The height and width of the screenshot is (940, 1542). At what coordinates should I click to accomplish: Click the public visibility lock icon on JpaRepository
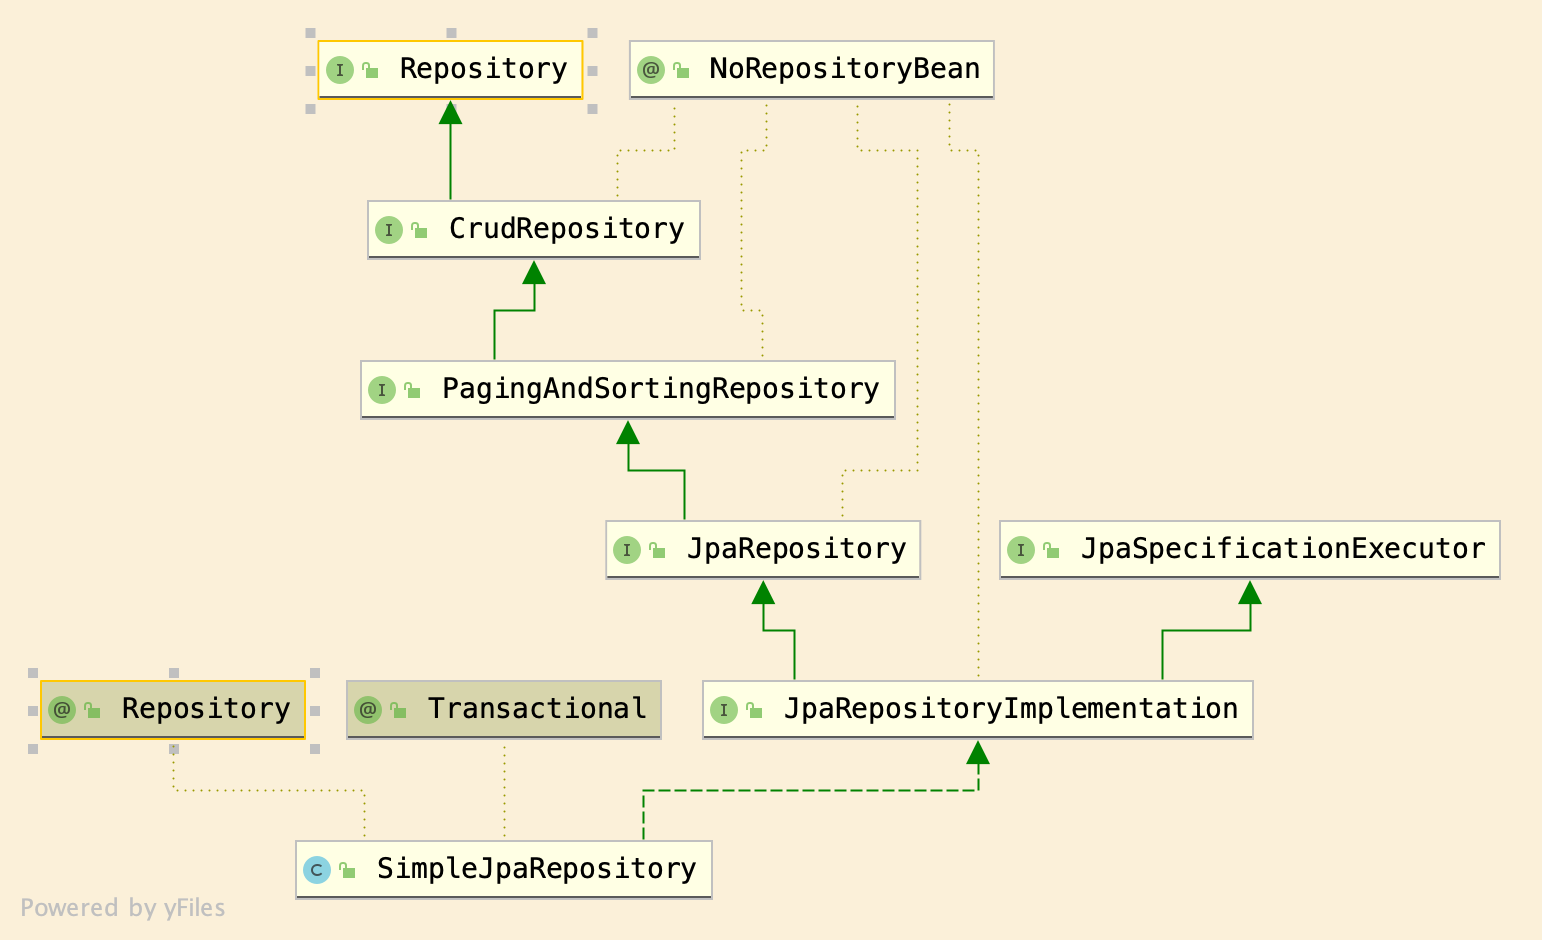tap(657, 549)
